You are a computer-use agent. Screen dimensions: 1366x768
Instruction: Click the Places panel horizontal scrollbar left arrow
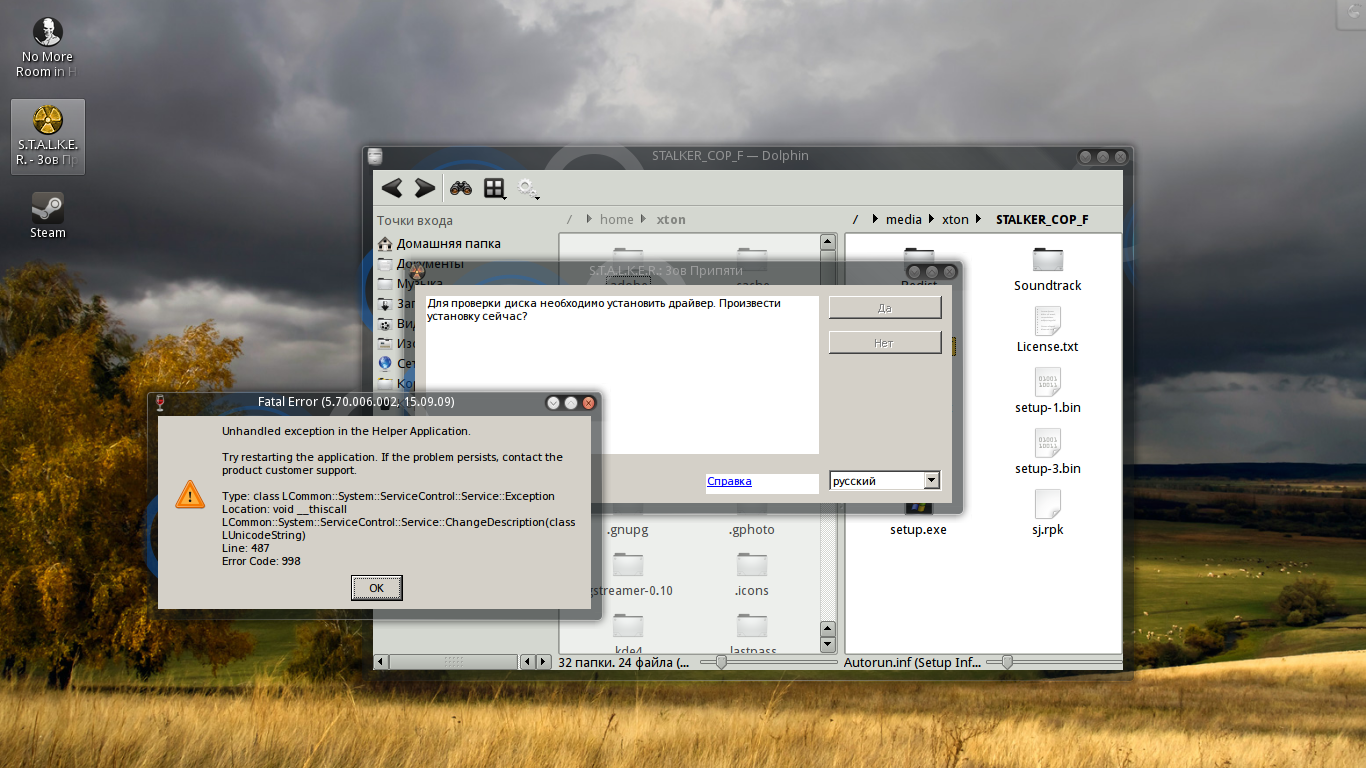click(x=381, y=662)
